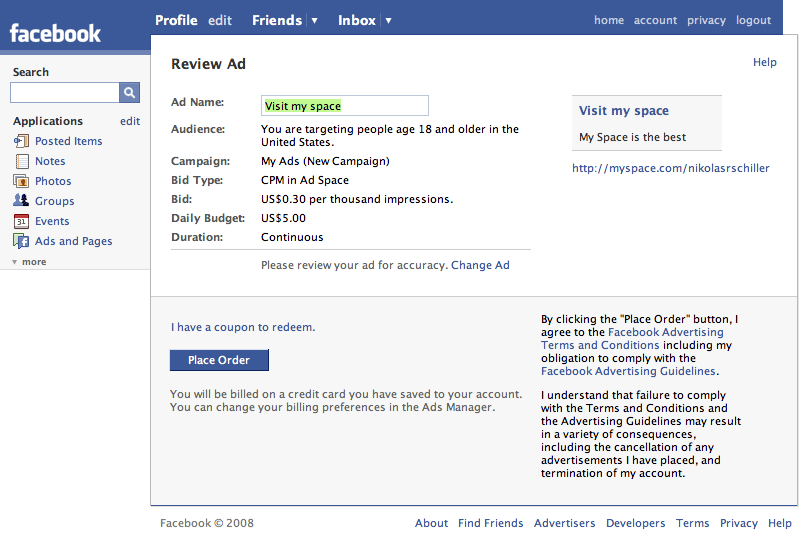Image resolution: width=800 pixels, height=539 pixels.
Task: Open Events link in sidebar
Action: pyautogui.click(x=52, y=221)
